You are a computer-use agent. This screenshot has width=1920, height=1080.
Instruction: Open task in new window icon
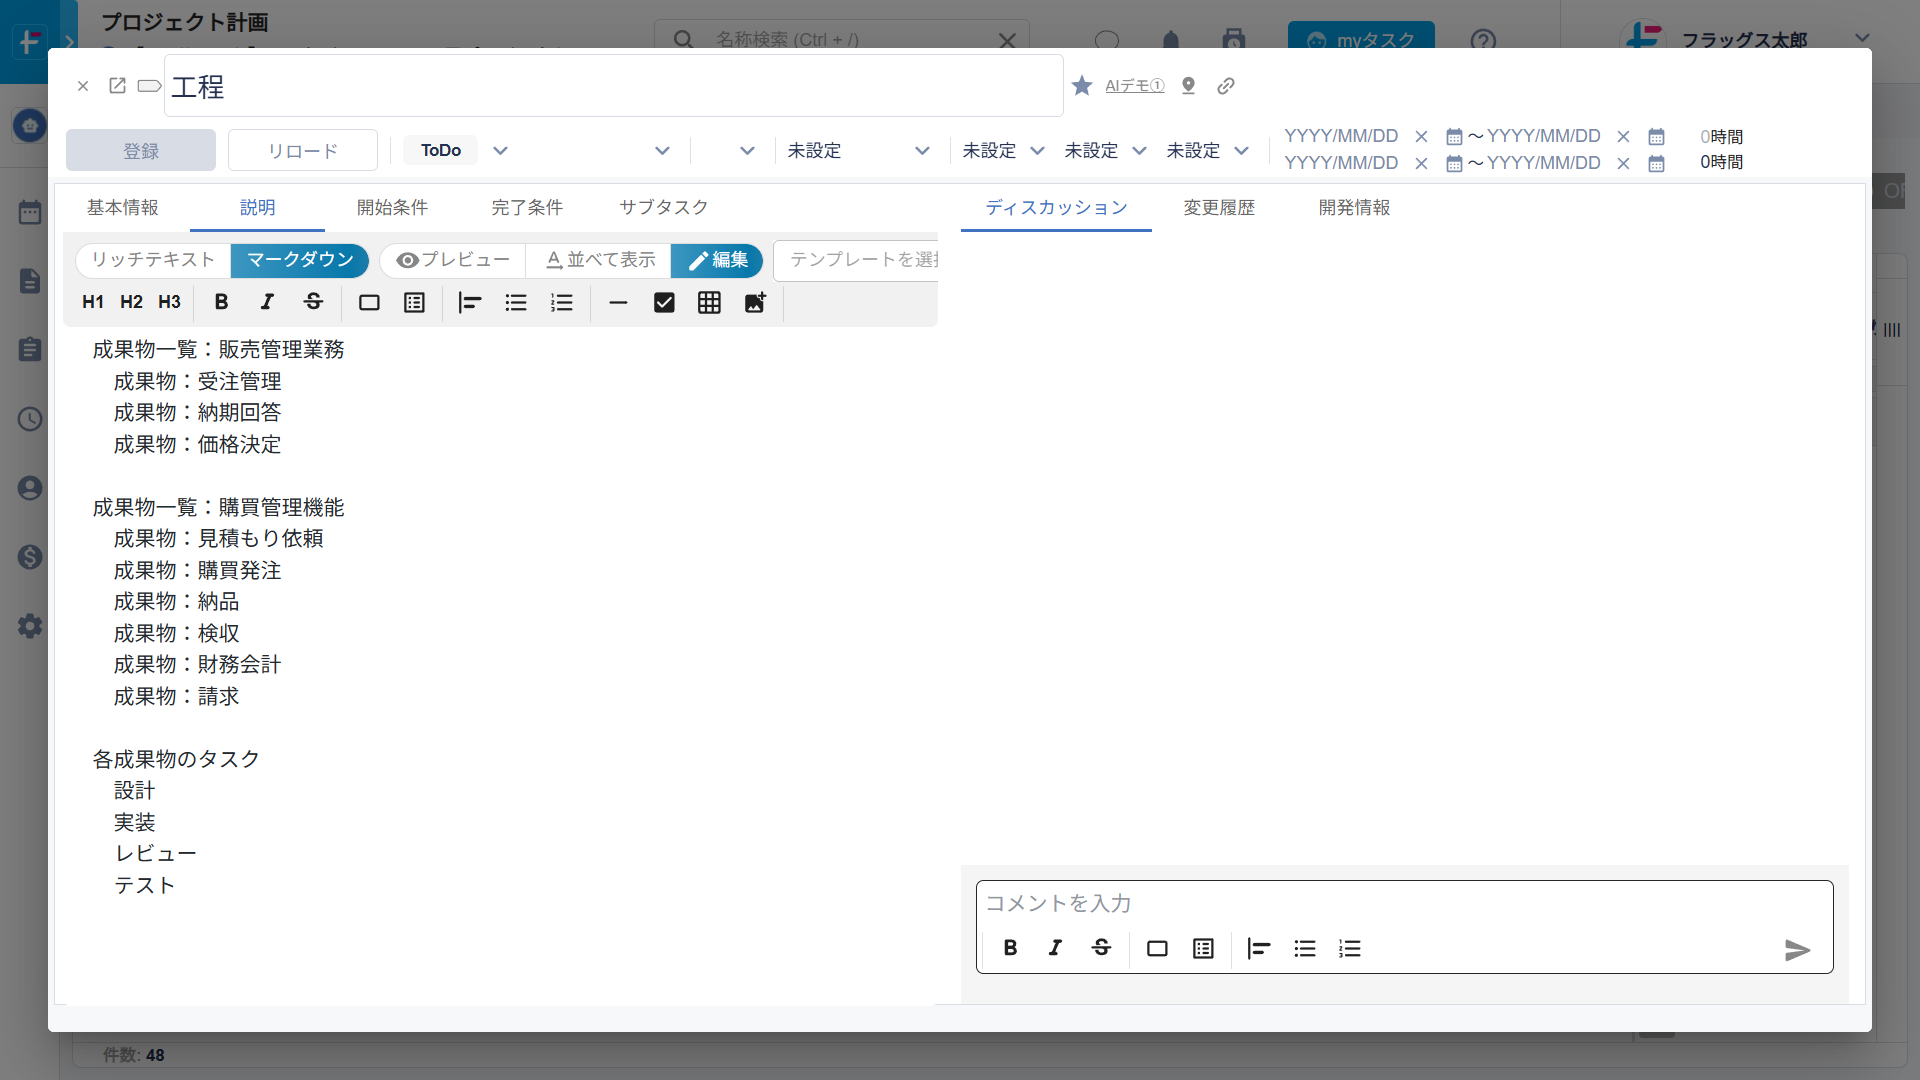(117, 86)
